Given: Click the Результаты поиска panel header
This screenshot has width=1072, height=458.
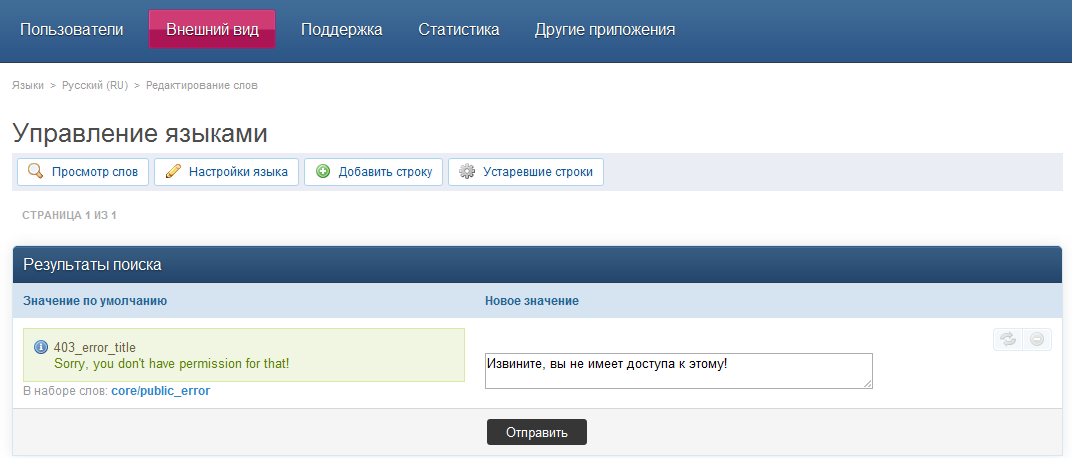Looking at the screenshot, I should (x=537, y=265).
